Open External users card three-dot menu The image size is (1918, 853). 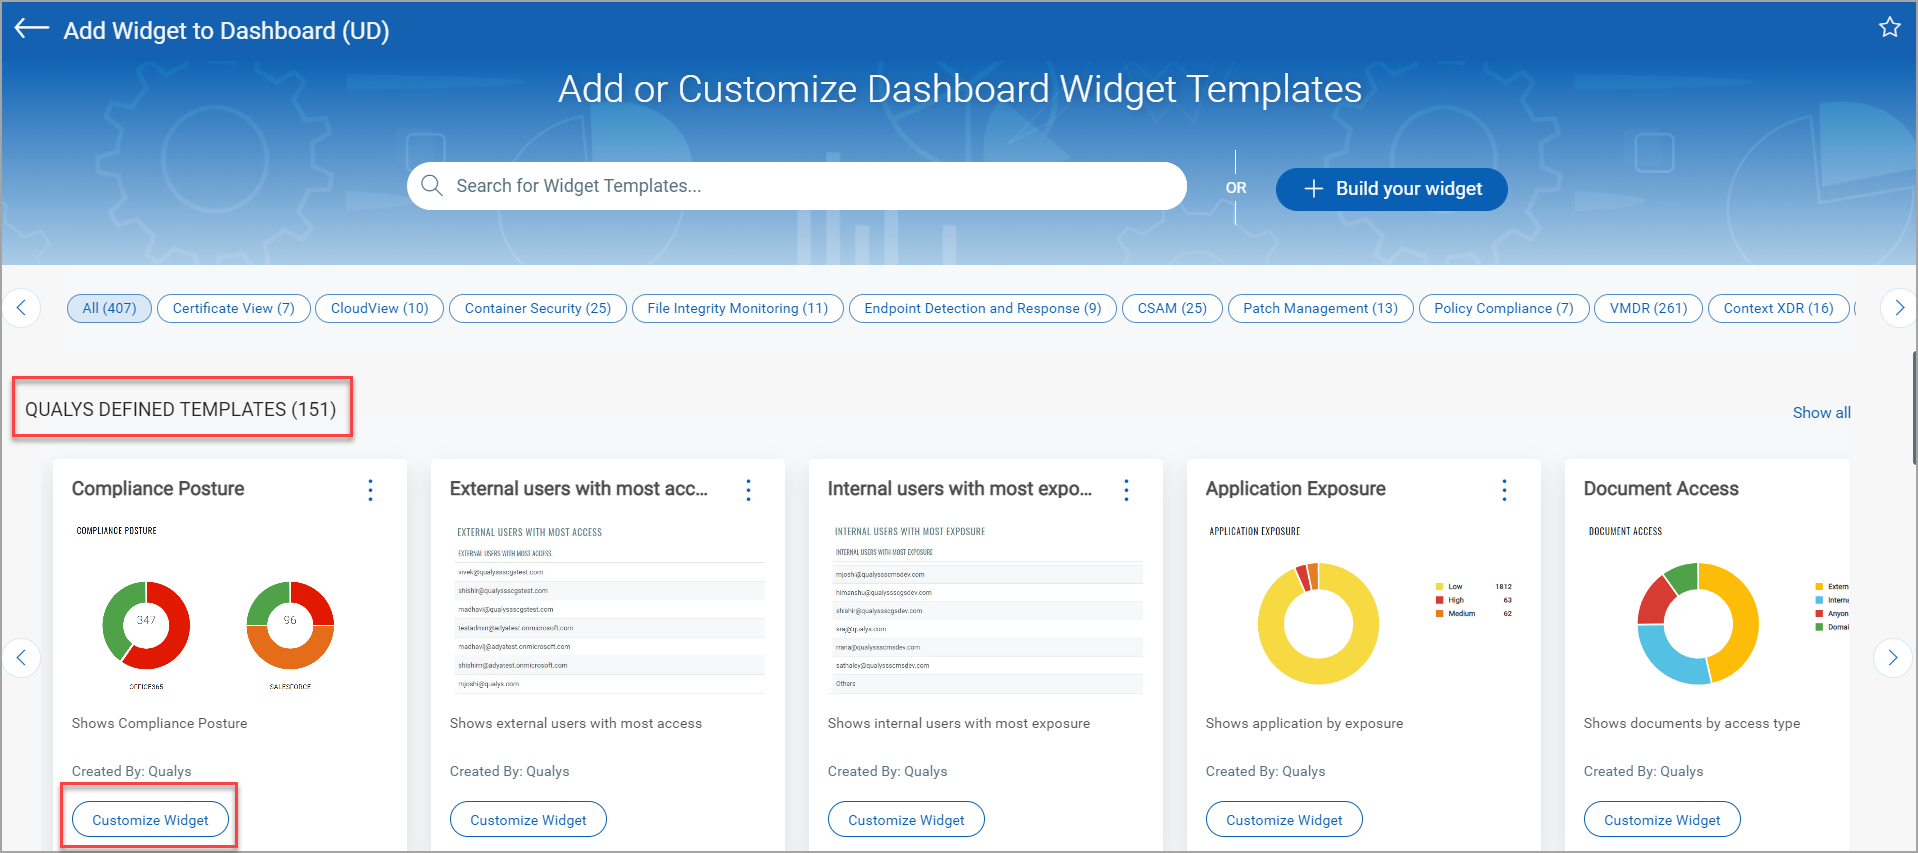coord(748,489)
